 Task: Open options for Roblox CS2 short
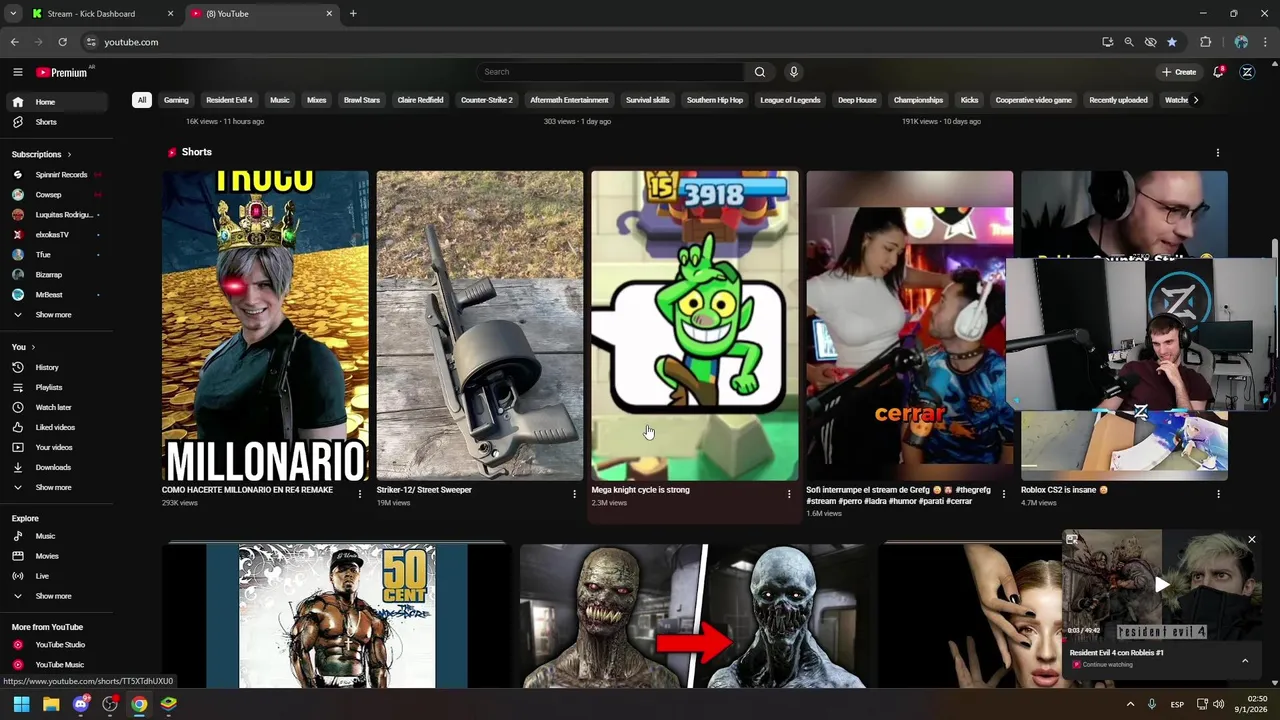click(1218, 494)
